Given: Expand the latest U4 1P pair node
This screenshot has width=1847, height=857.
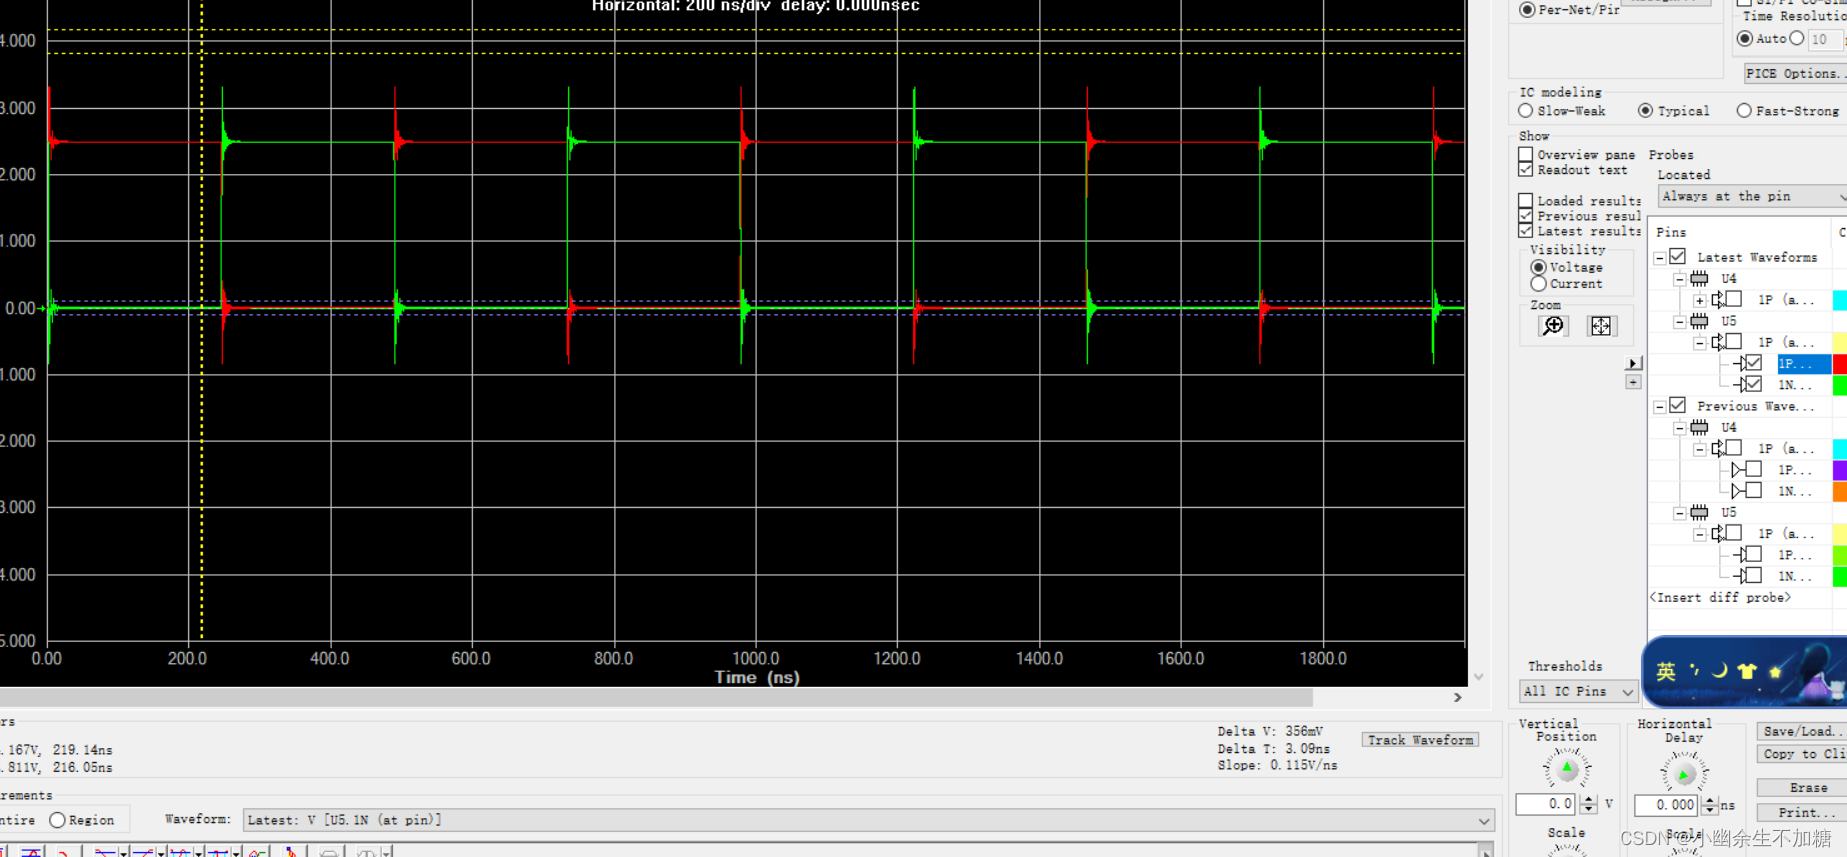Looking at the screenshot, I should click(1699, 300).
